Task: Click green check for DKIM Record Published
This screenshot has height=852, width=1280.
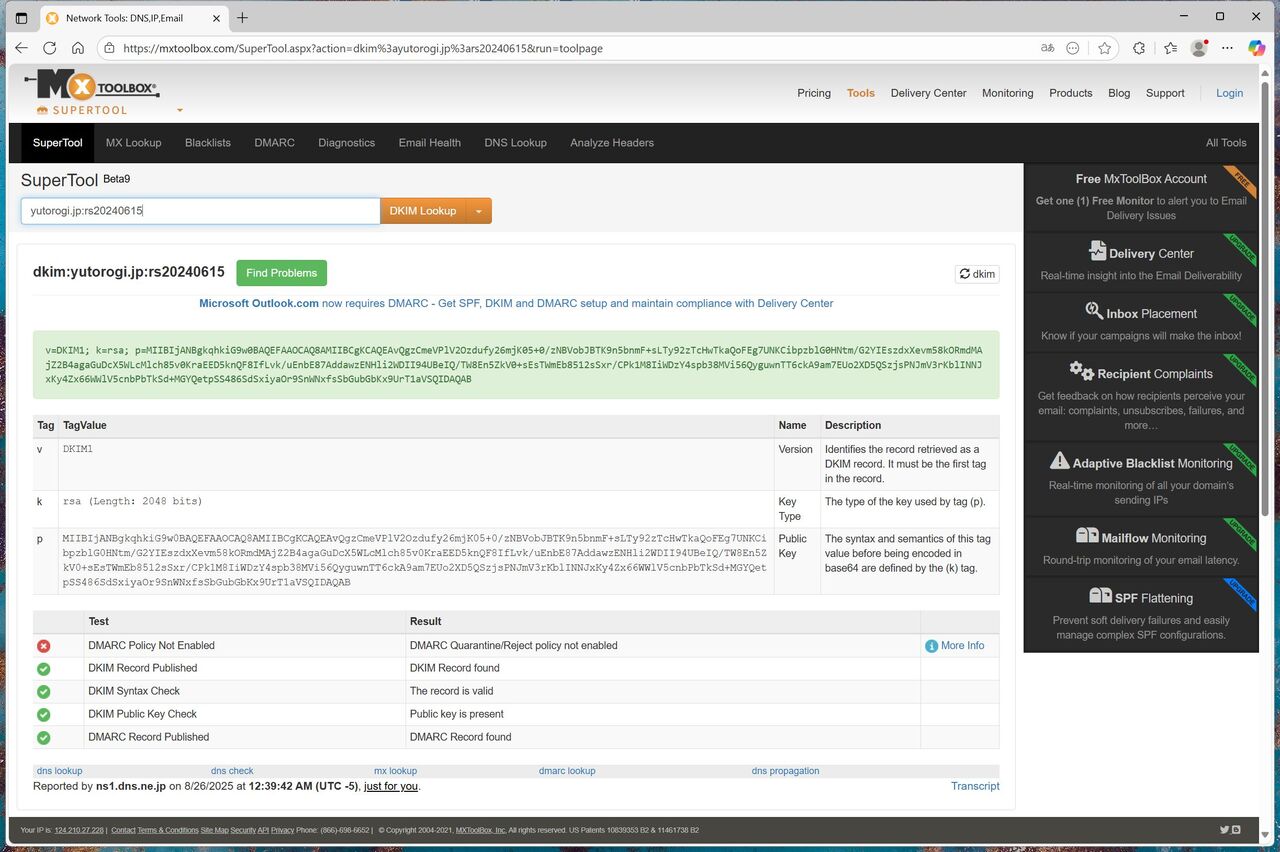Action: pos(44,669)
